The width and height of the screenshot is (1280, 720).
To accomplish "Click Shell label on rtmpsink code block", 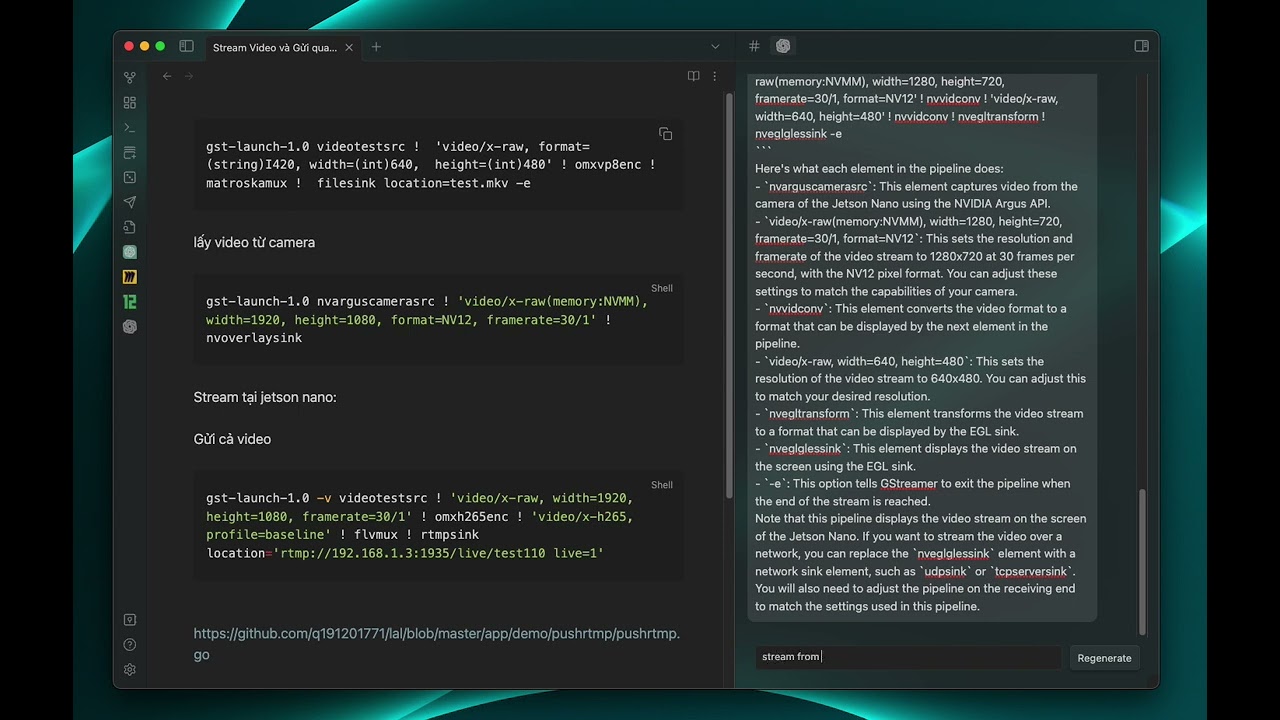I will coord(662,485).
